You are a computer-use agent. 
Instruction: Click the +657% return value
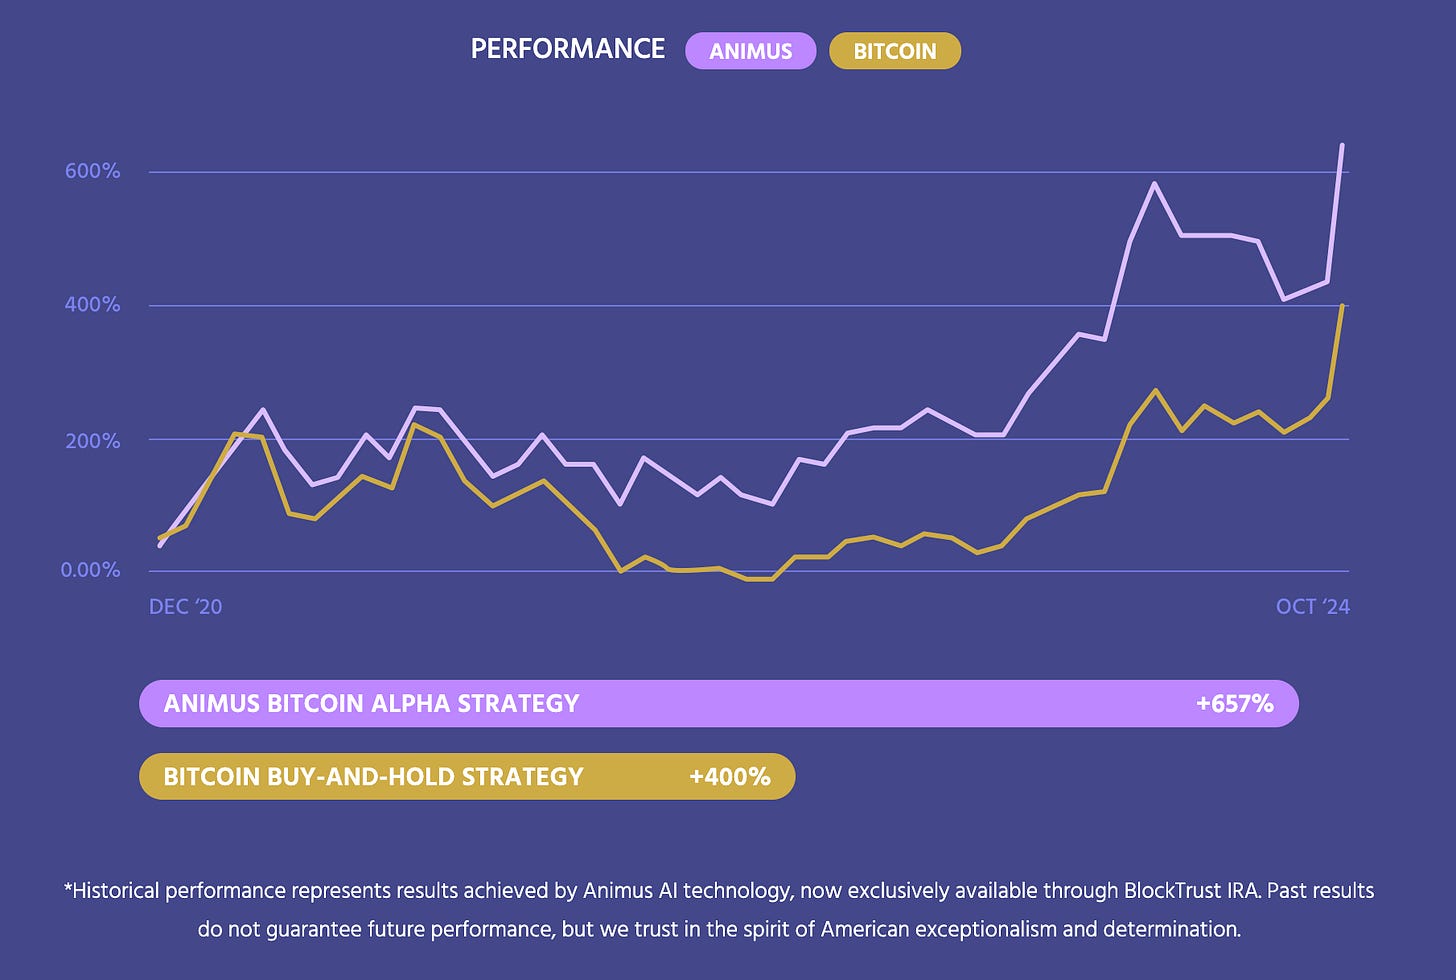pyautogui.click(x=1235, y=704)
